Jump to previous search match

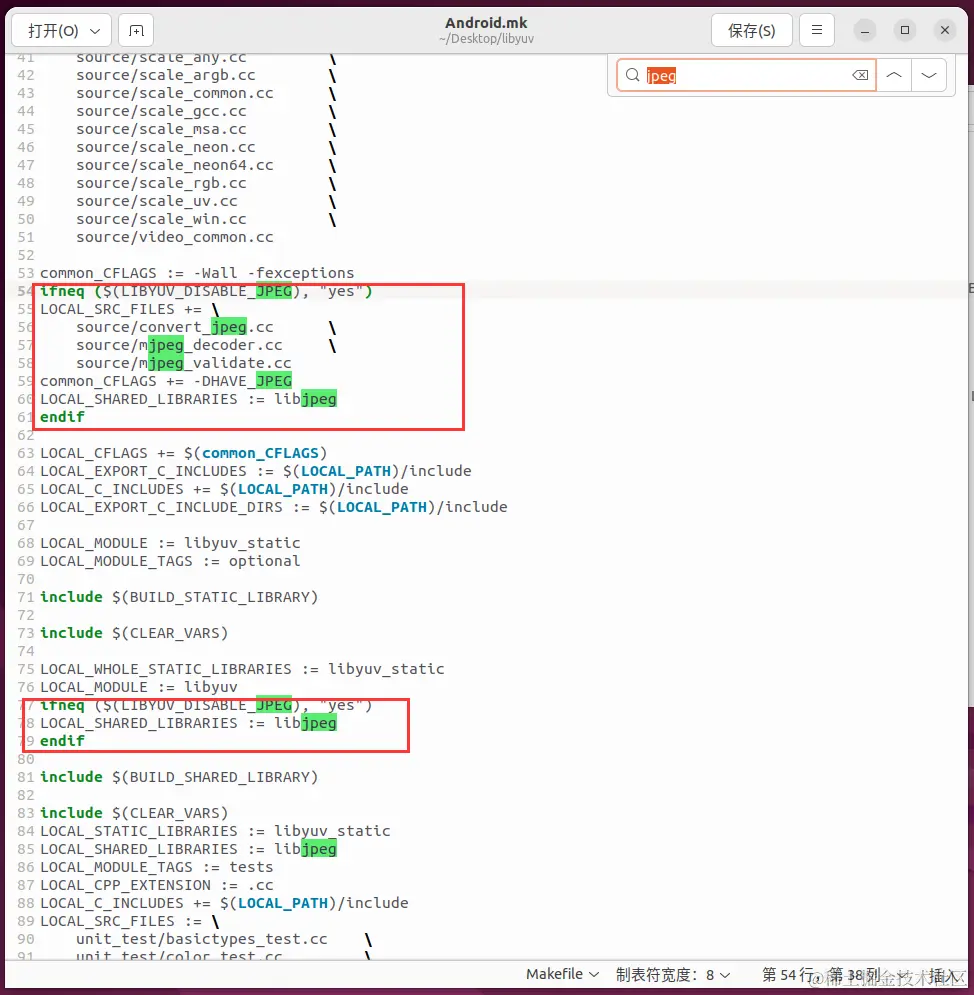tap(893, 76)
